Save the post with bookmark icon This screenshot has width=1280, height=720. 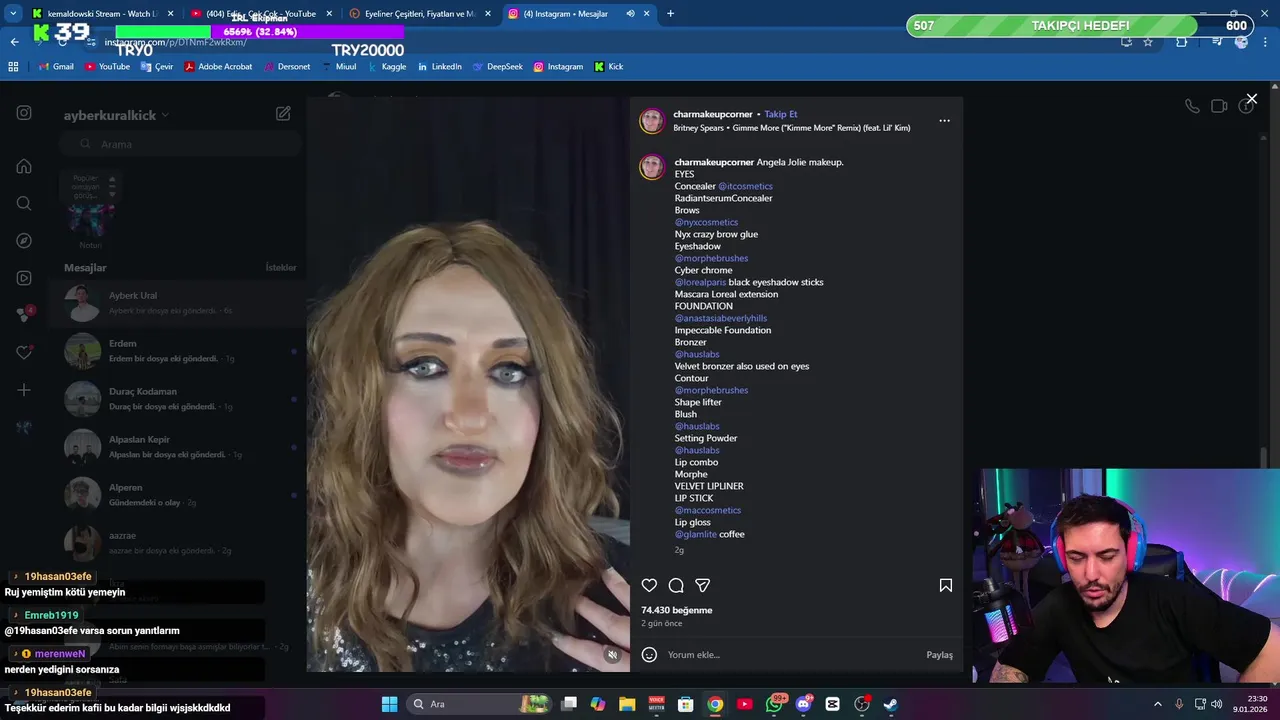[945, 585]
